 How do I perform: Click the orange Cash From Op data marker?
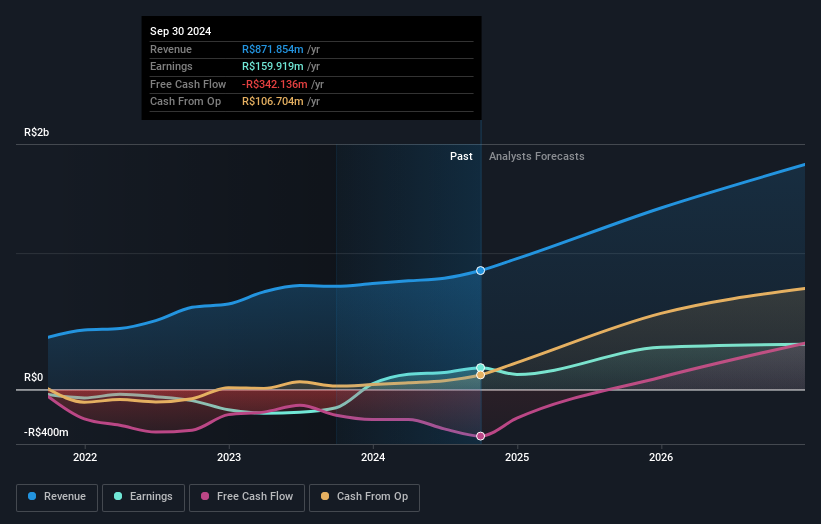click(x=480, y=375)
